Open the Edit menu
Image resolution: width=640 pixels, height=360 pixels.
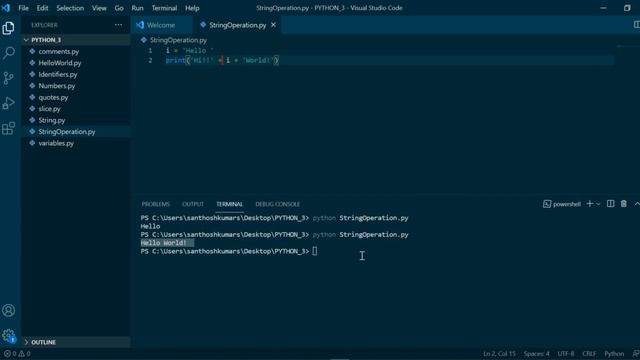(42, 8)
